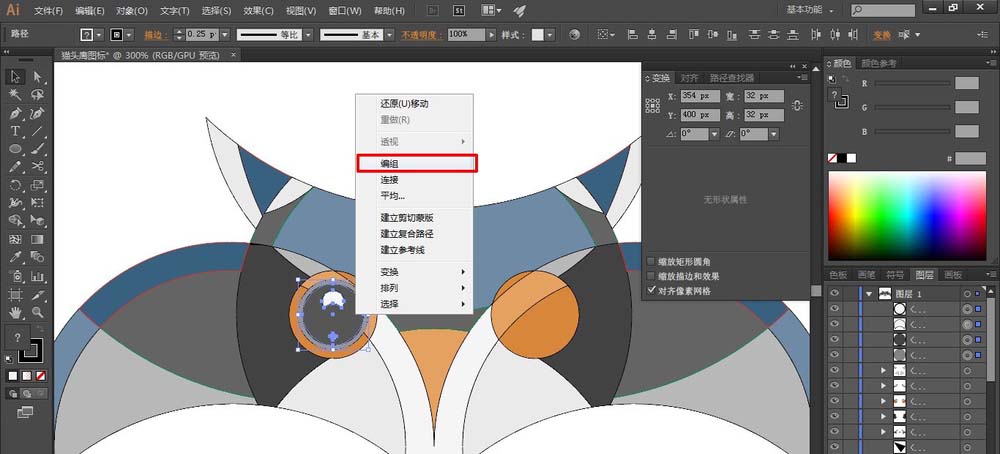
Task: Click the B slider in the Color panel
Action: click(912, 131)
